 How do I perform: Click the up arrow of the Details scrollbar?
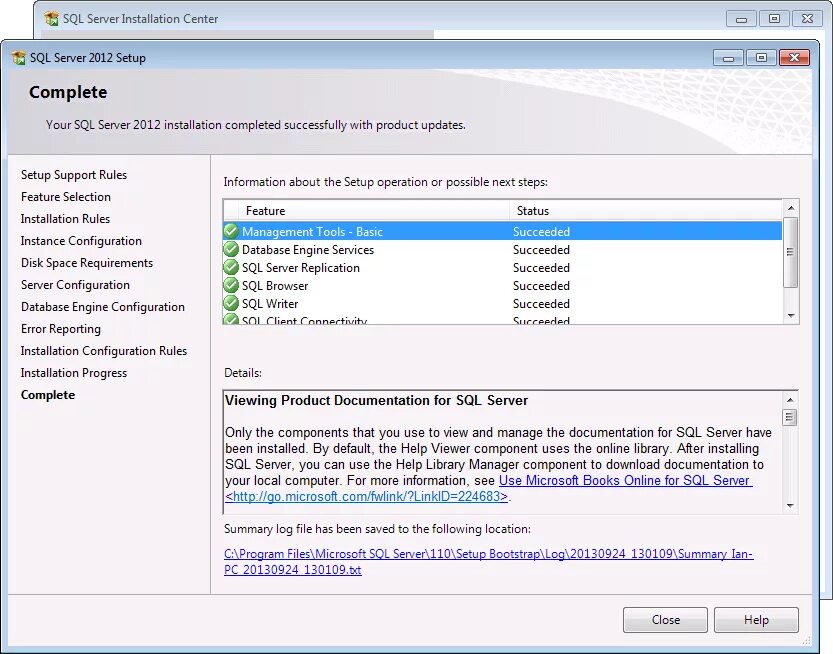(x=790, y=400)
